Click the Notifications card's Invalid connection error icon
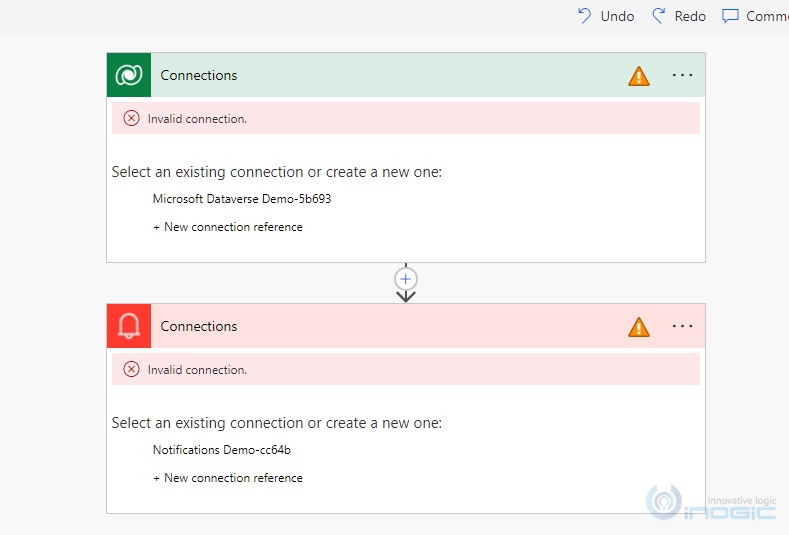Screen dimensions: 789x535 coord(131,369)
